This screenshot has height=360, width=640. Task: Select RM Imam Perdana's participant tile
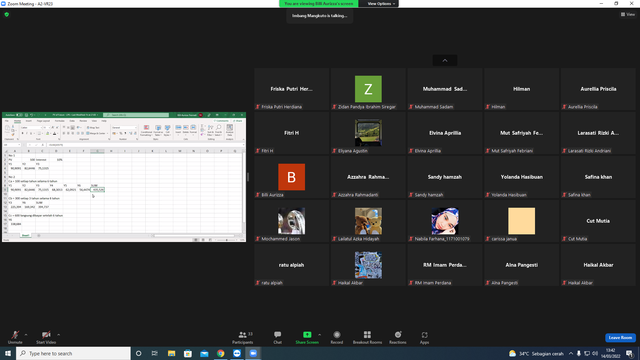pos(445,265)
